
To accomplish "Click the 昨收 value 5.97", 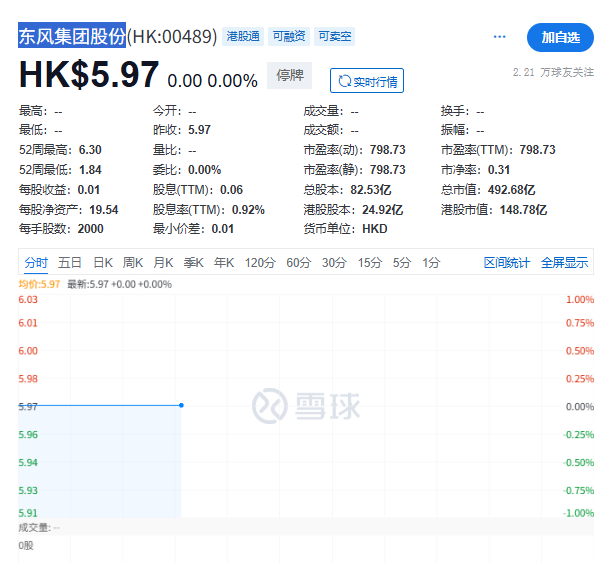I will pos(199,130).
